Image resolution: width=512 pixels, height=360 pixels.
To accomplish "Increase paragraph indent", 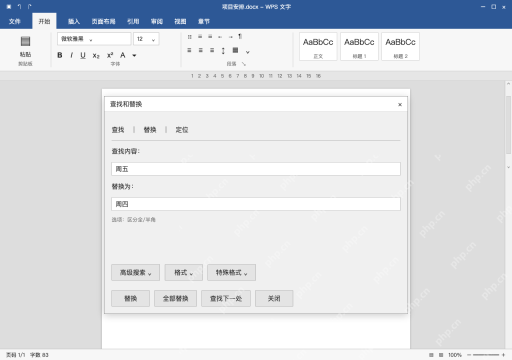I will (230, 37).
